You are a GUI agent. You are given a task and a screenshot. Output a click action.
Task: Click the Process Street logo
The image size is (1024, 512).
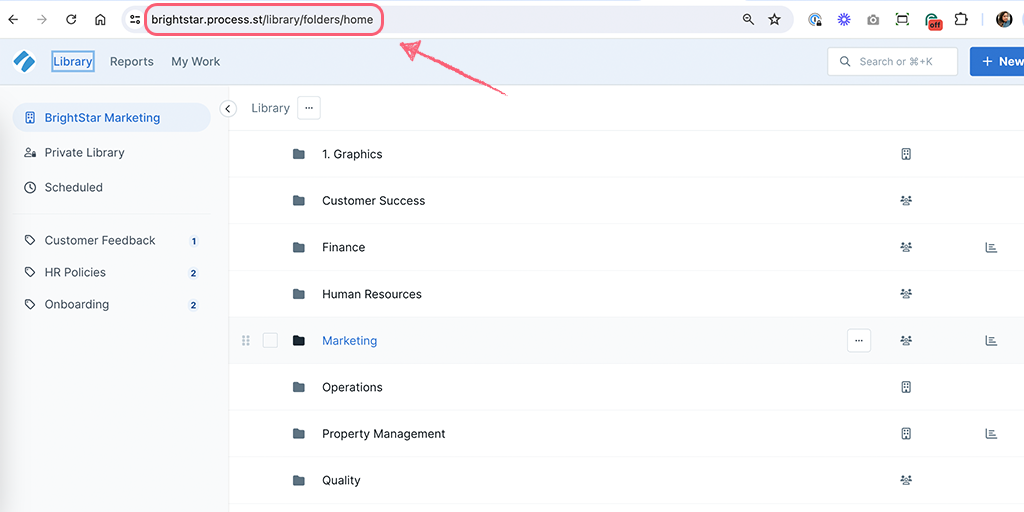pyautogui.click(x=24, y=61)
